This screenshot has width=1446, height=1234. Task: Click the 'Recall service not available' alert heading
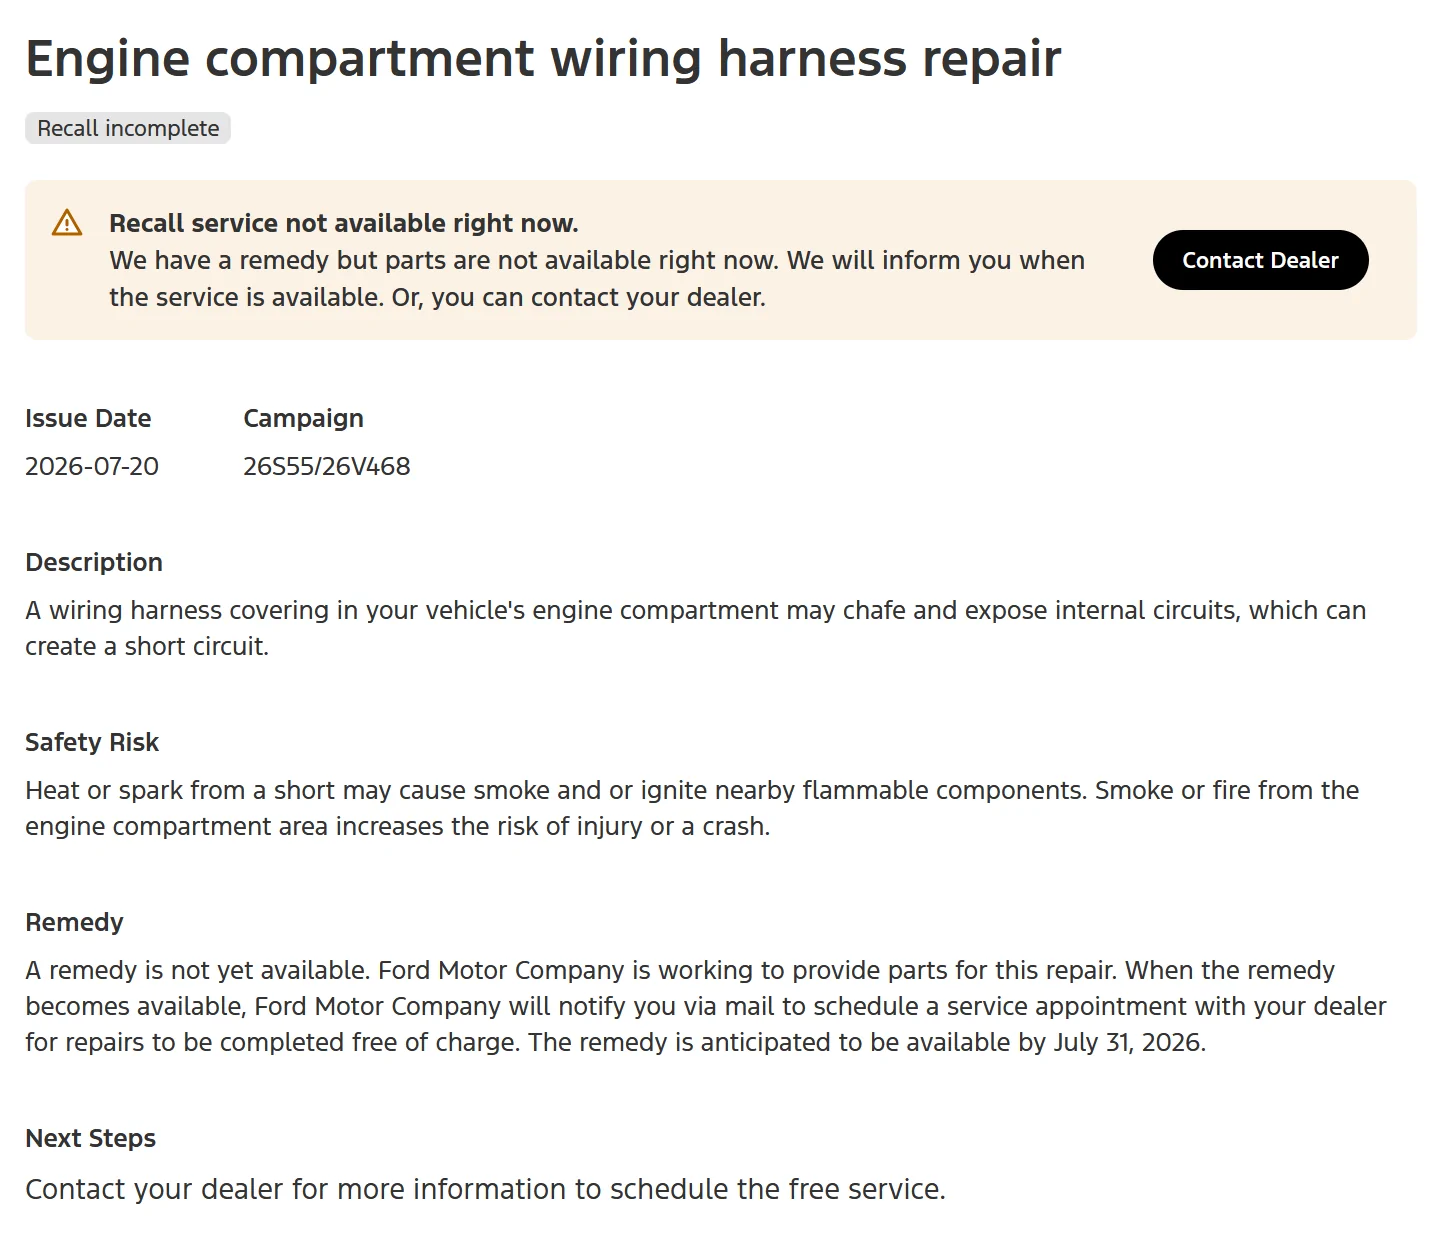[344, 223]
